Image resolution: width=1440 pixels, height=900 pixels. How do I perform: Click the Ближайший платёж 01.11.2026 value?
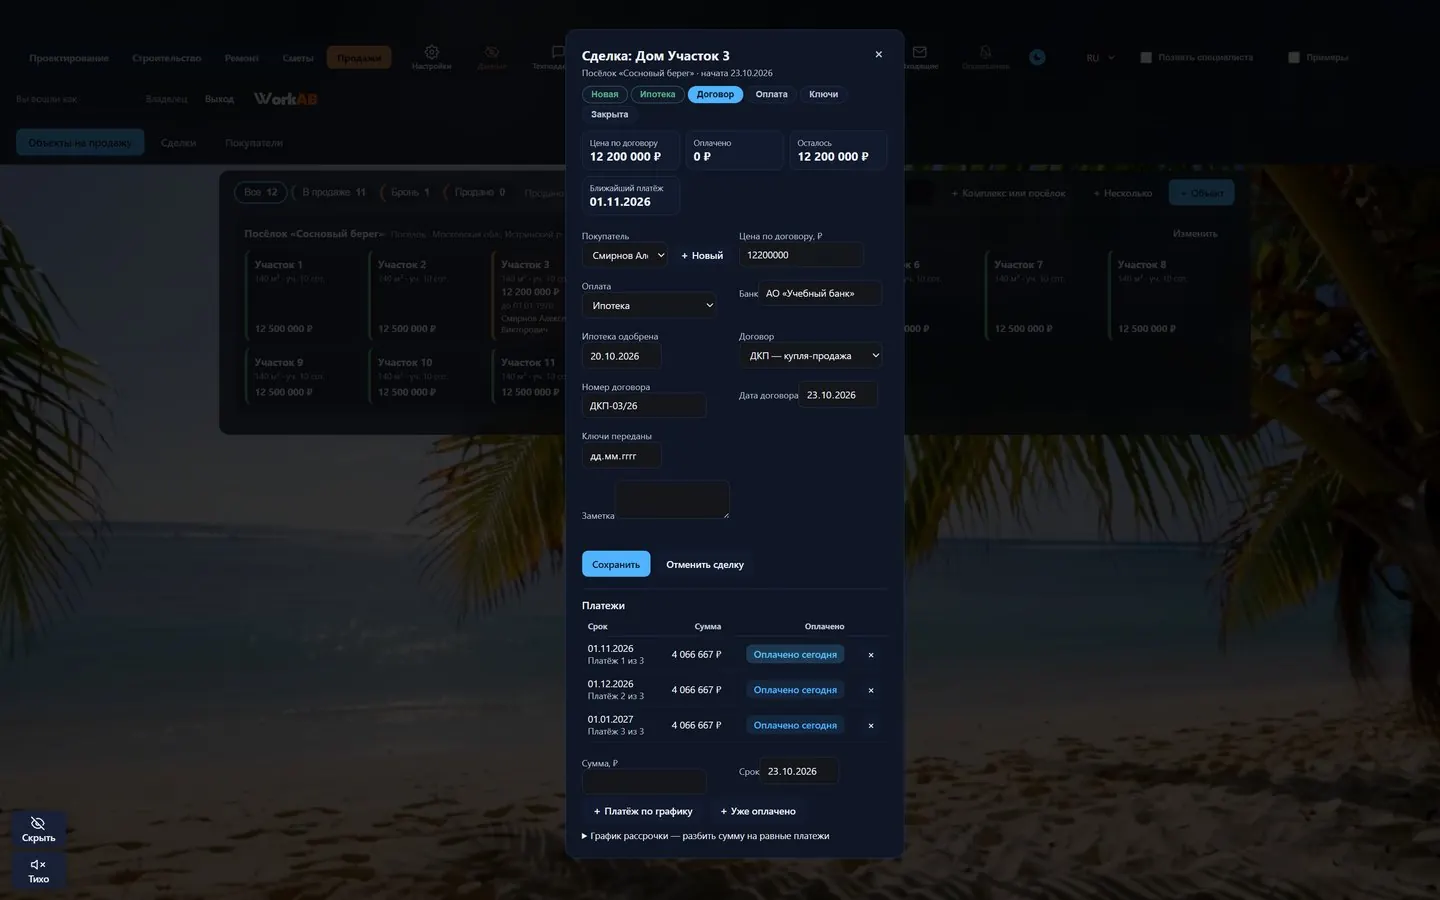coord(620,202)
